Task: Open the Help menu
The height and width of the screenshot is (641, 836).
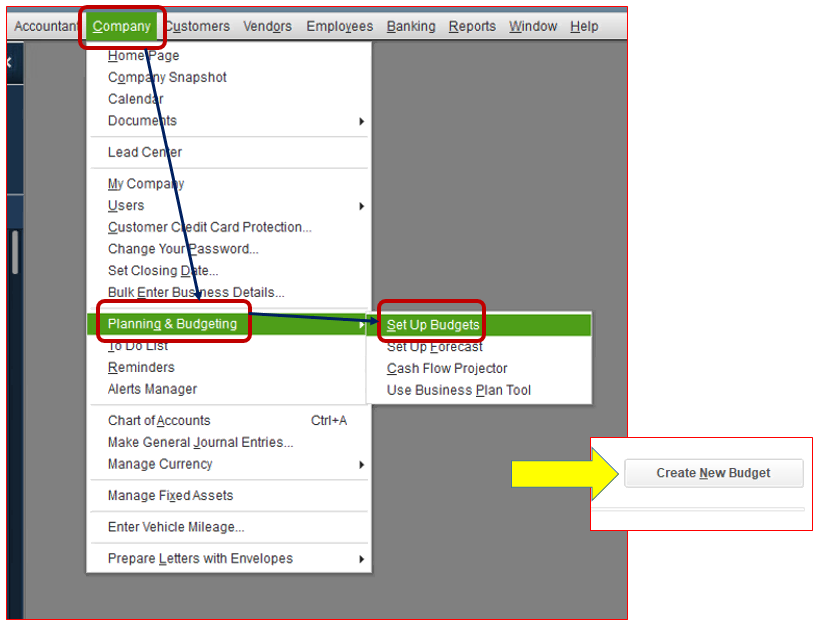Action: coord(584,26)
